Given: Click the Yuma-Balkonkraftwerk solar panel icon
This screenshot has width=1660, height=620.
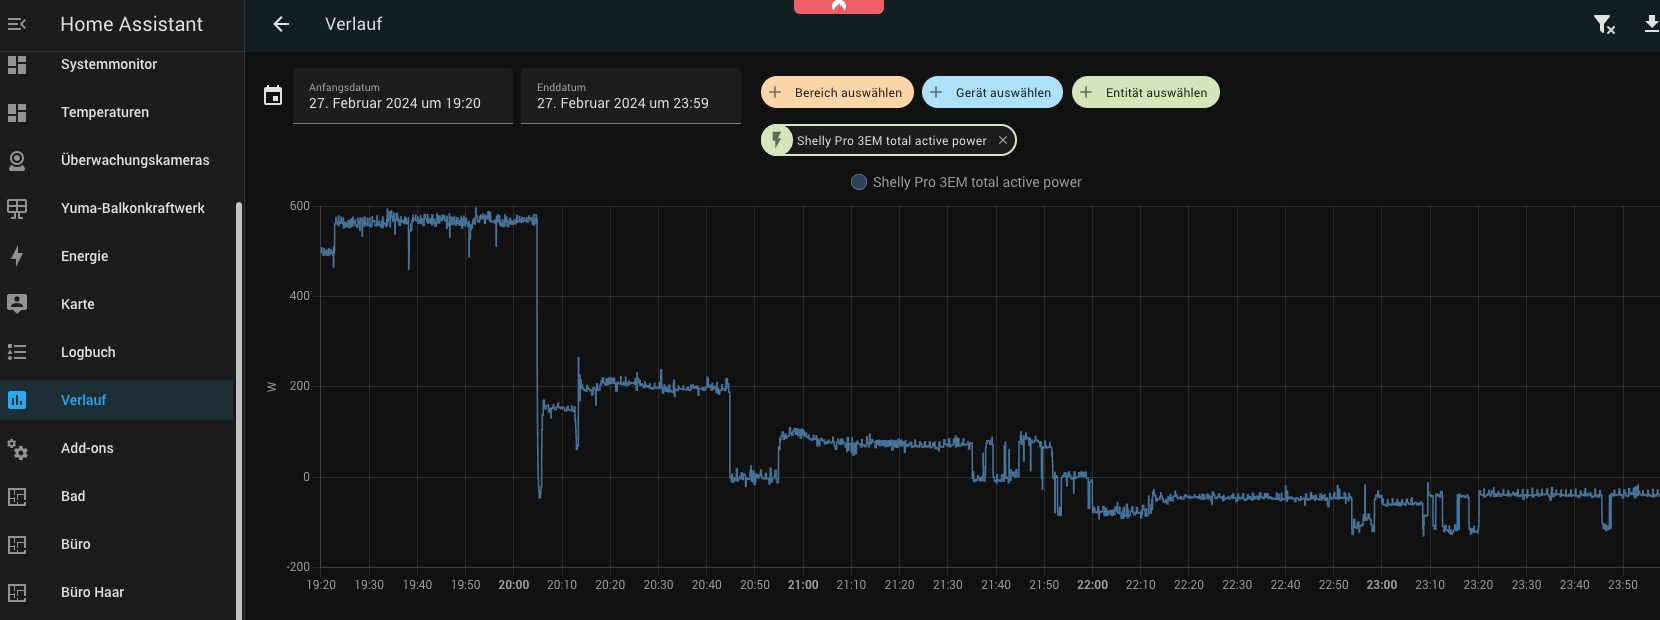Looking at the screenshot, I should point(17,208).
